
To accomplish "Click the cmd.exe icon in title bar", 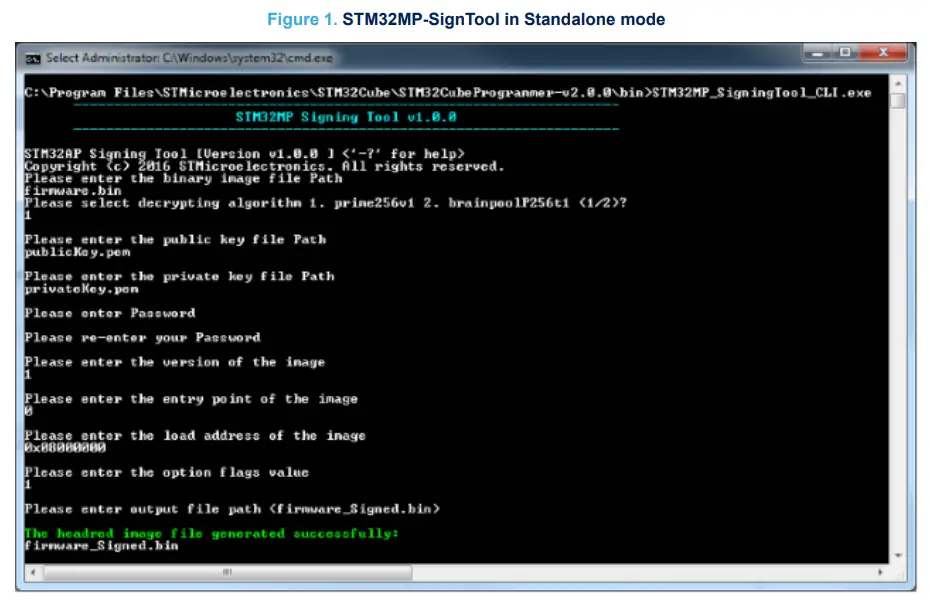I will (x=33, y=58).
